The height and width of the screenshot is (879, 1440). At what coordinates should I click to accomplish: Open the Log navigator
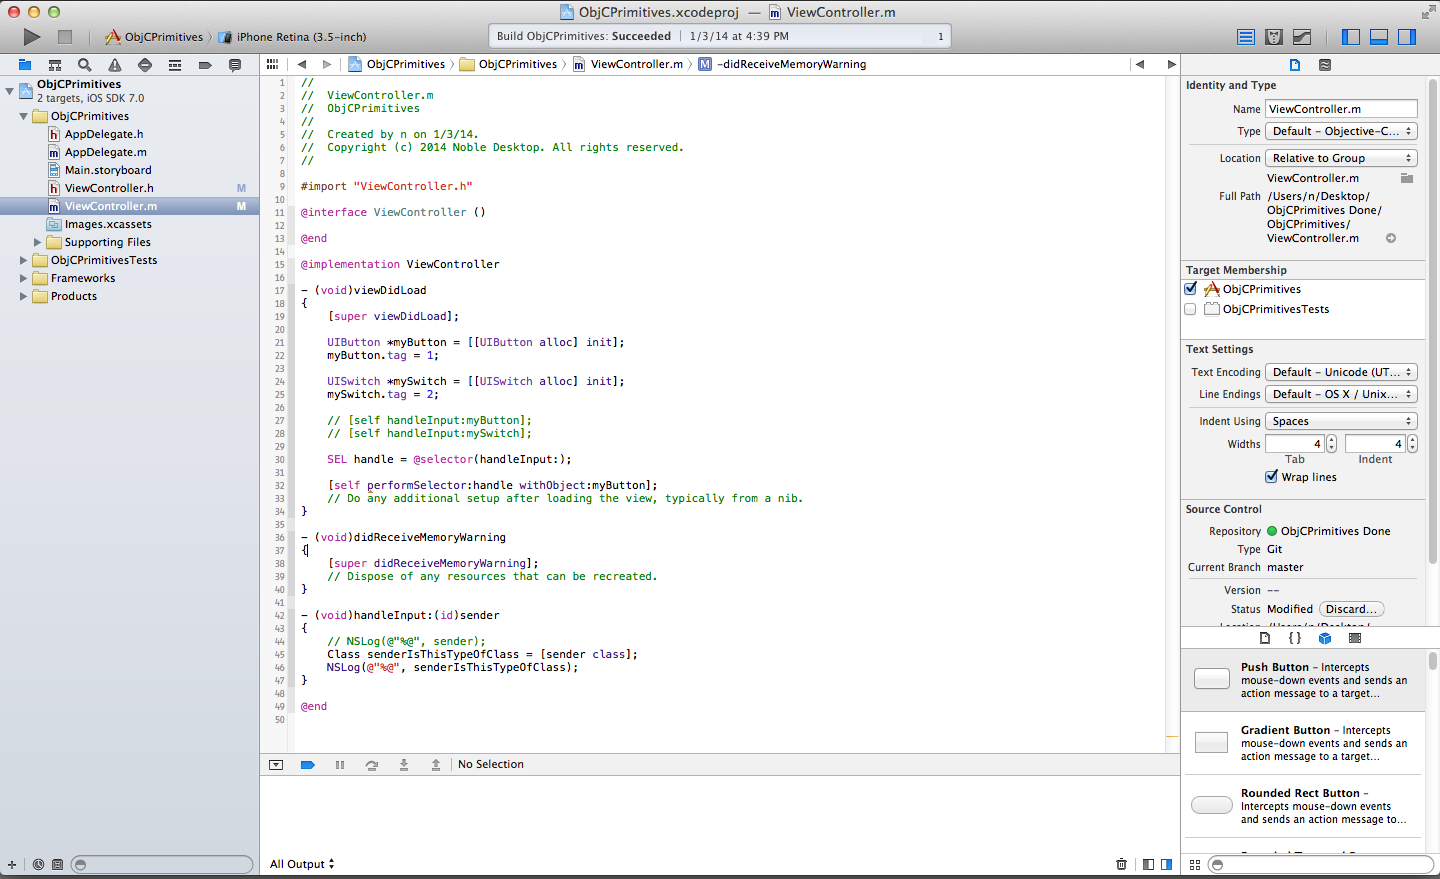point(235,65)
